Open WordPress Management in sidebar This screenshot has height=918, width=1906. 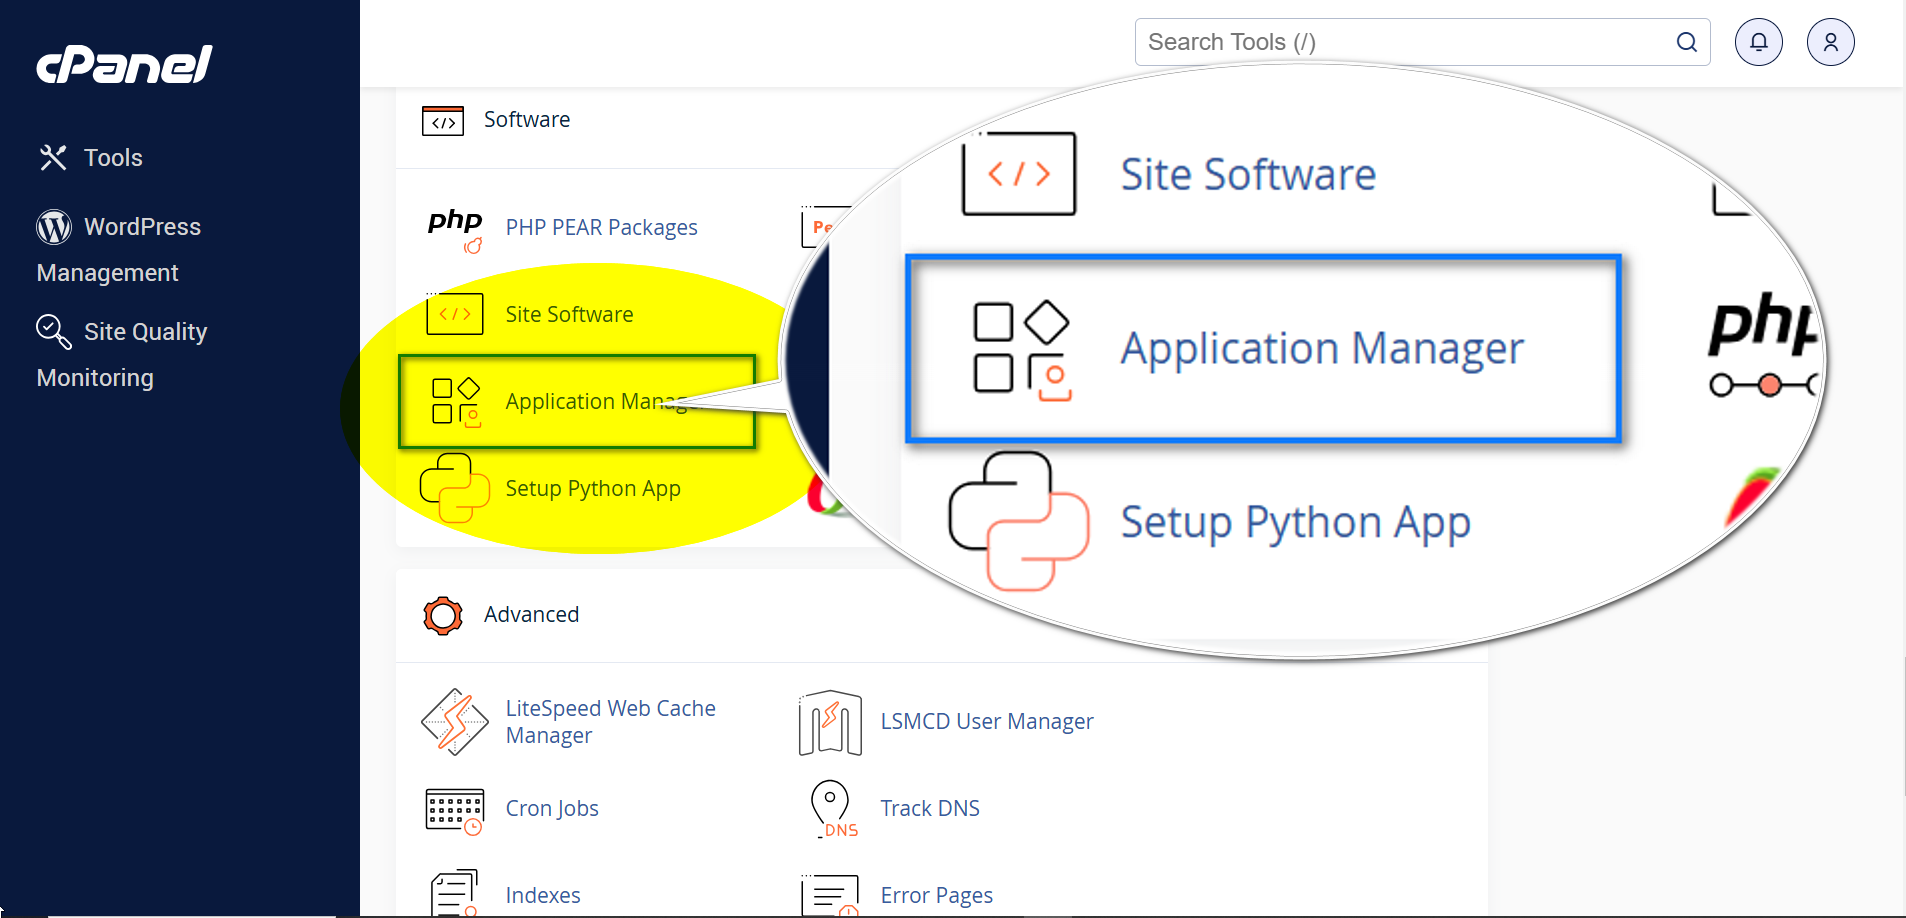118,249
